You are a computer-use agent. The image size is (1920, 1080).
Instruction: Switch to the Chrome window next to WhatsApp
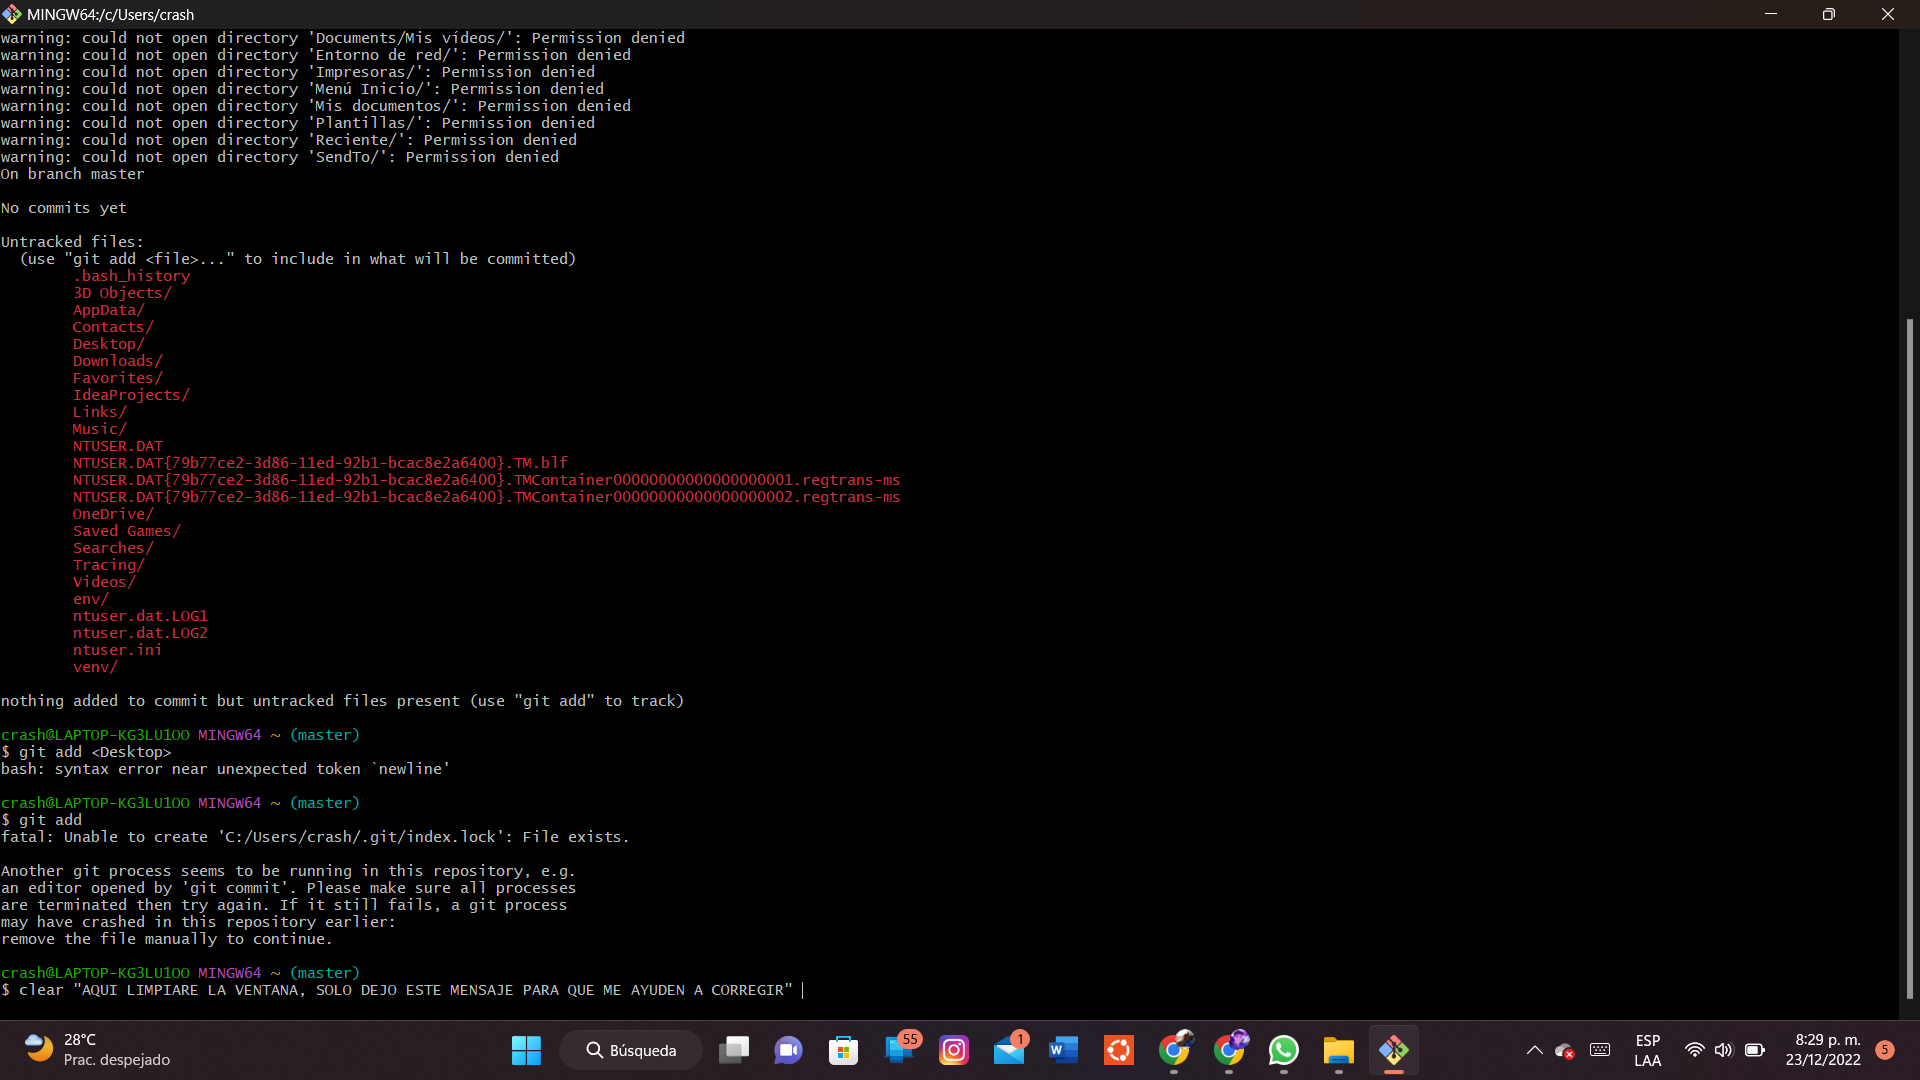tap(1230, 1049)
